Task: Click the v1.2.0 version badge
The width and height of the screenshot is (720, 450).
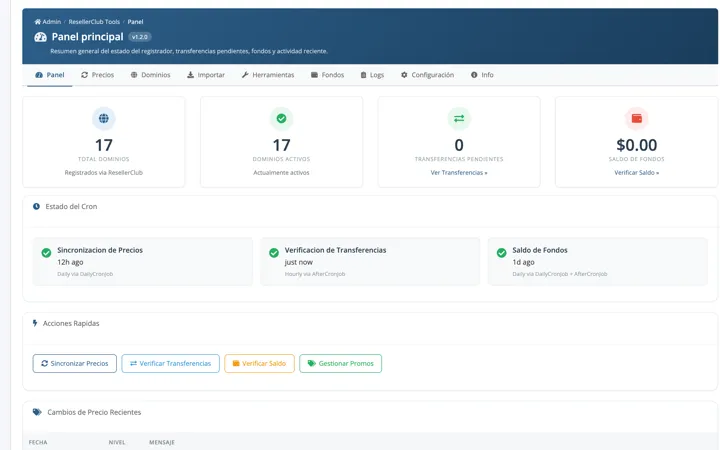Action: (140, 37)
